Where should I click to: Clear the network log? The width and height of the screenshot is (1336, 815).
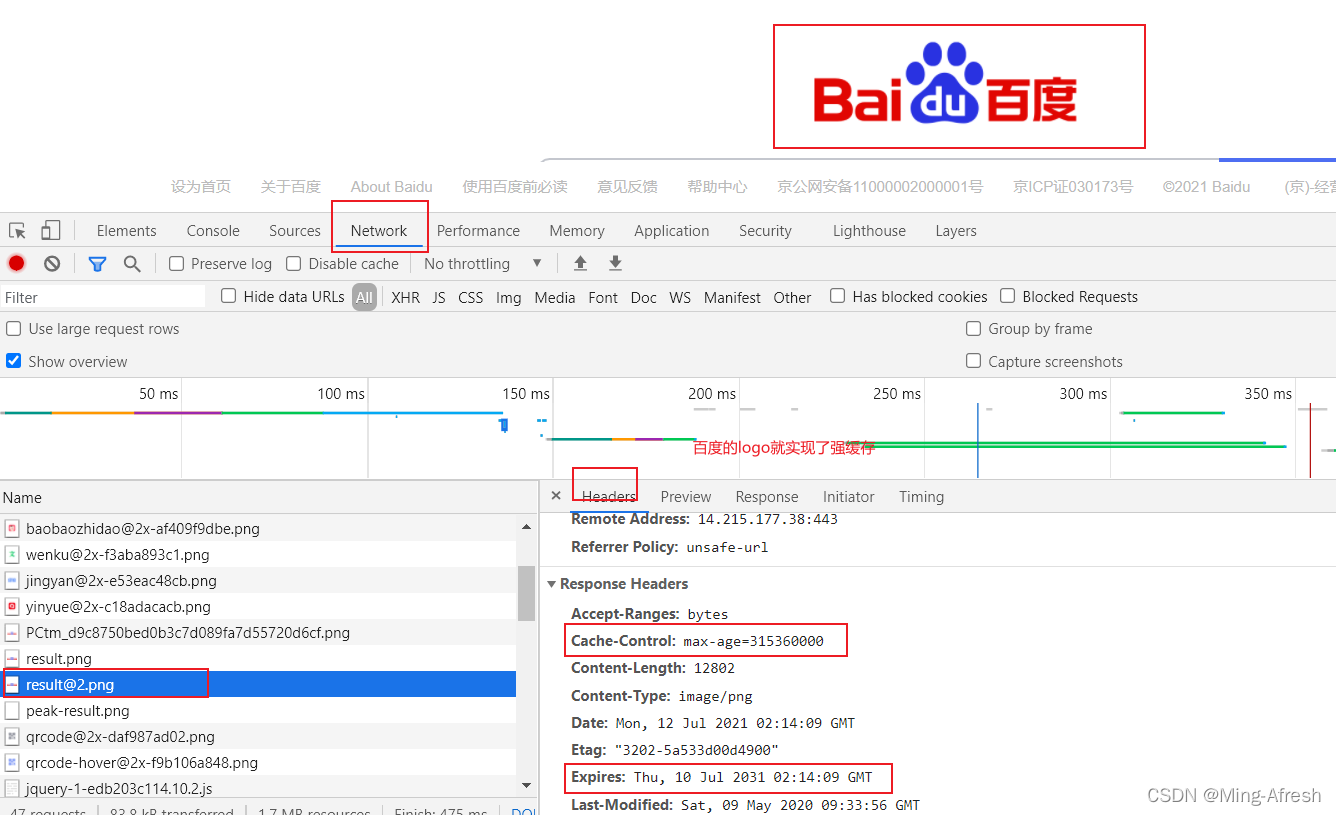(x=52, y=263)
